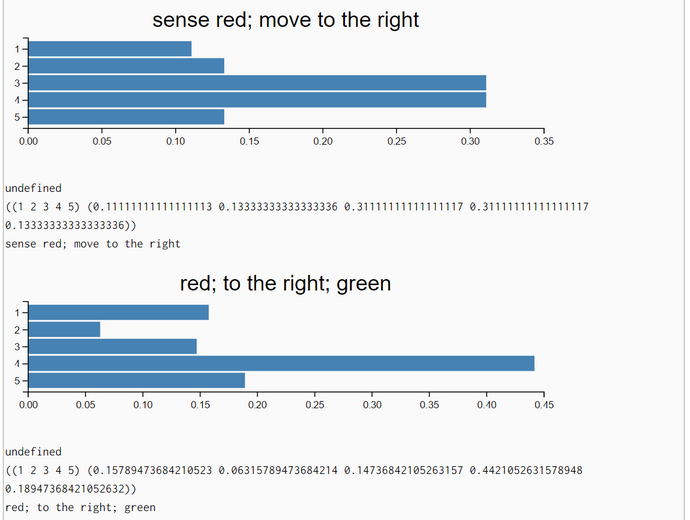Click the 'red; to the right; green' chart title
The height and width of the screenshot is (520, 690).
coord(285,283)
